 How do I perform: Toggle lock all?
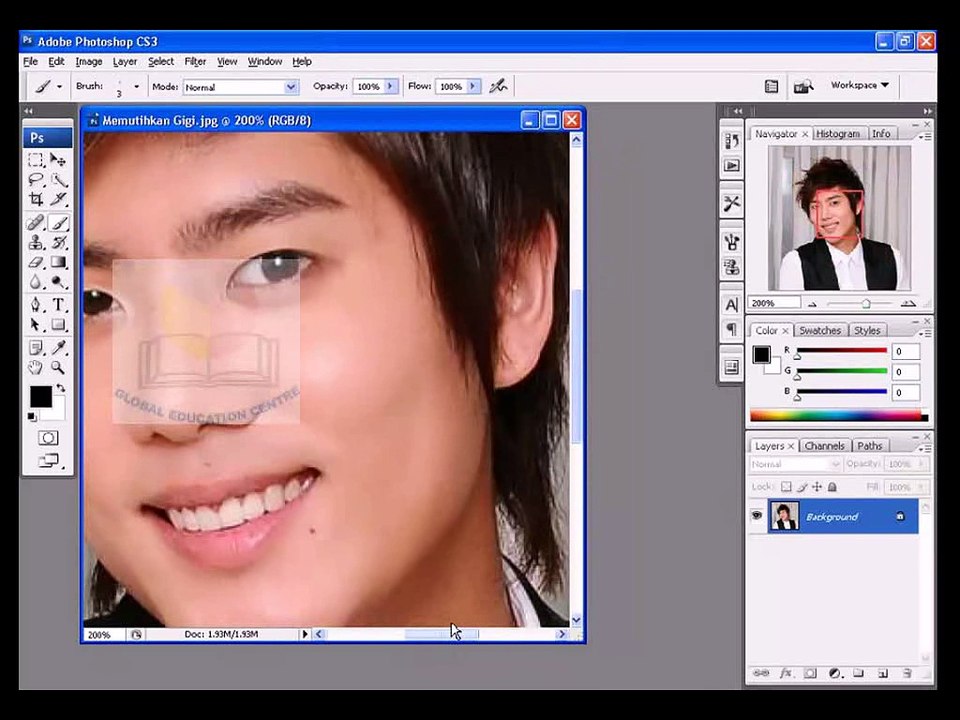[x=832, y=487]
